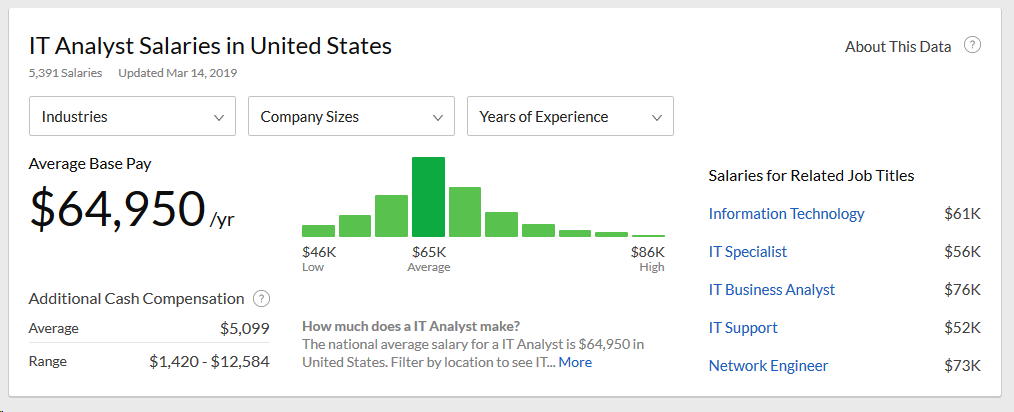Image resolution: width=1014 pixels, height=412 pixels.
Task: Expand the Company Sizes dropdown
Action: click(x=351, y=116)
